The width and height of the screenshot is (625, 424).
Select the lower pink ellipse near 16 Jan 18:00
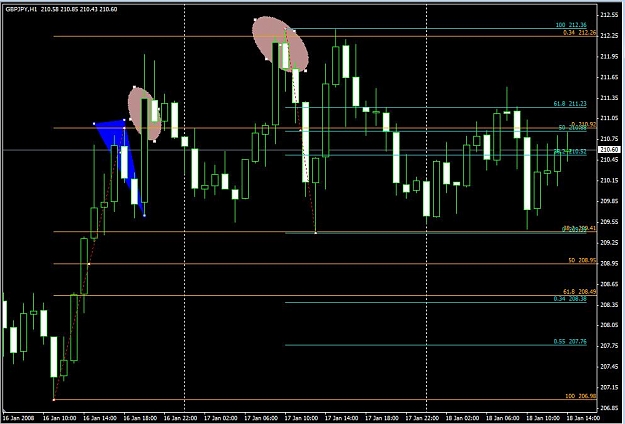[144, 114]
